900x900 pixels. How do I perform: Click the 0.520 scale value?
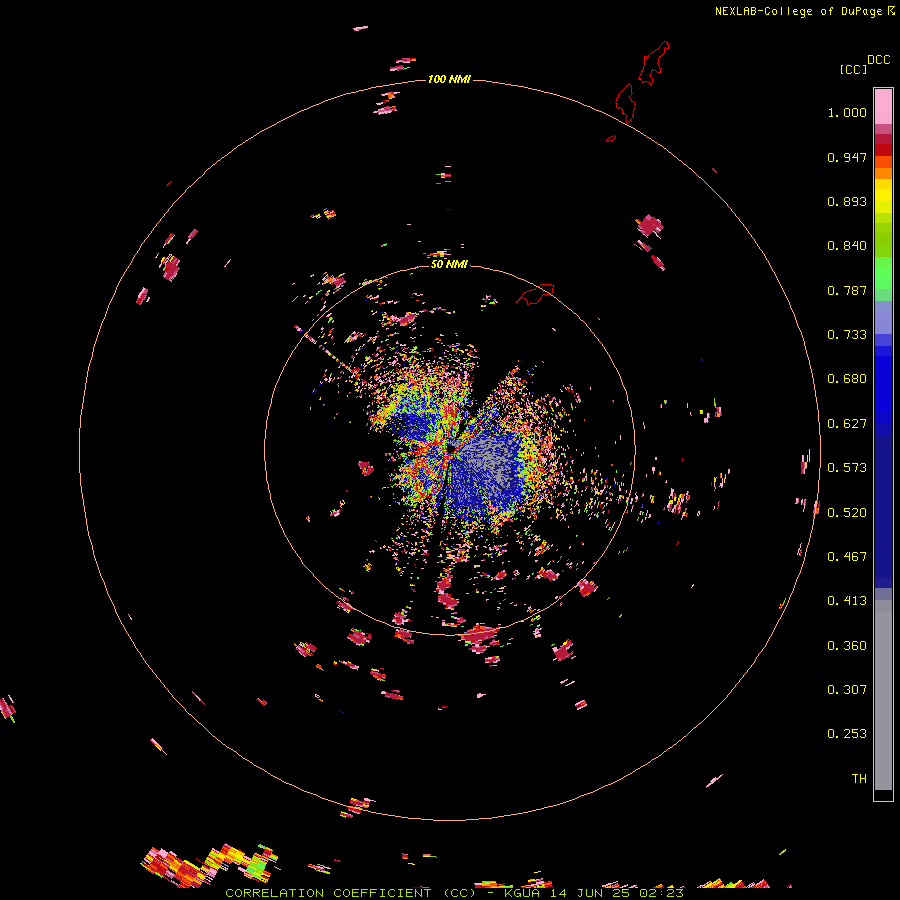[x=847, y=513]
